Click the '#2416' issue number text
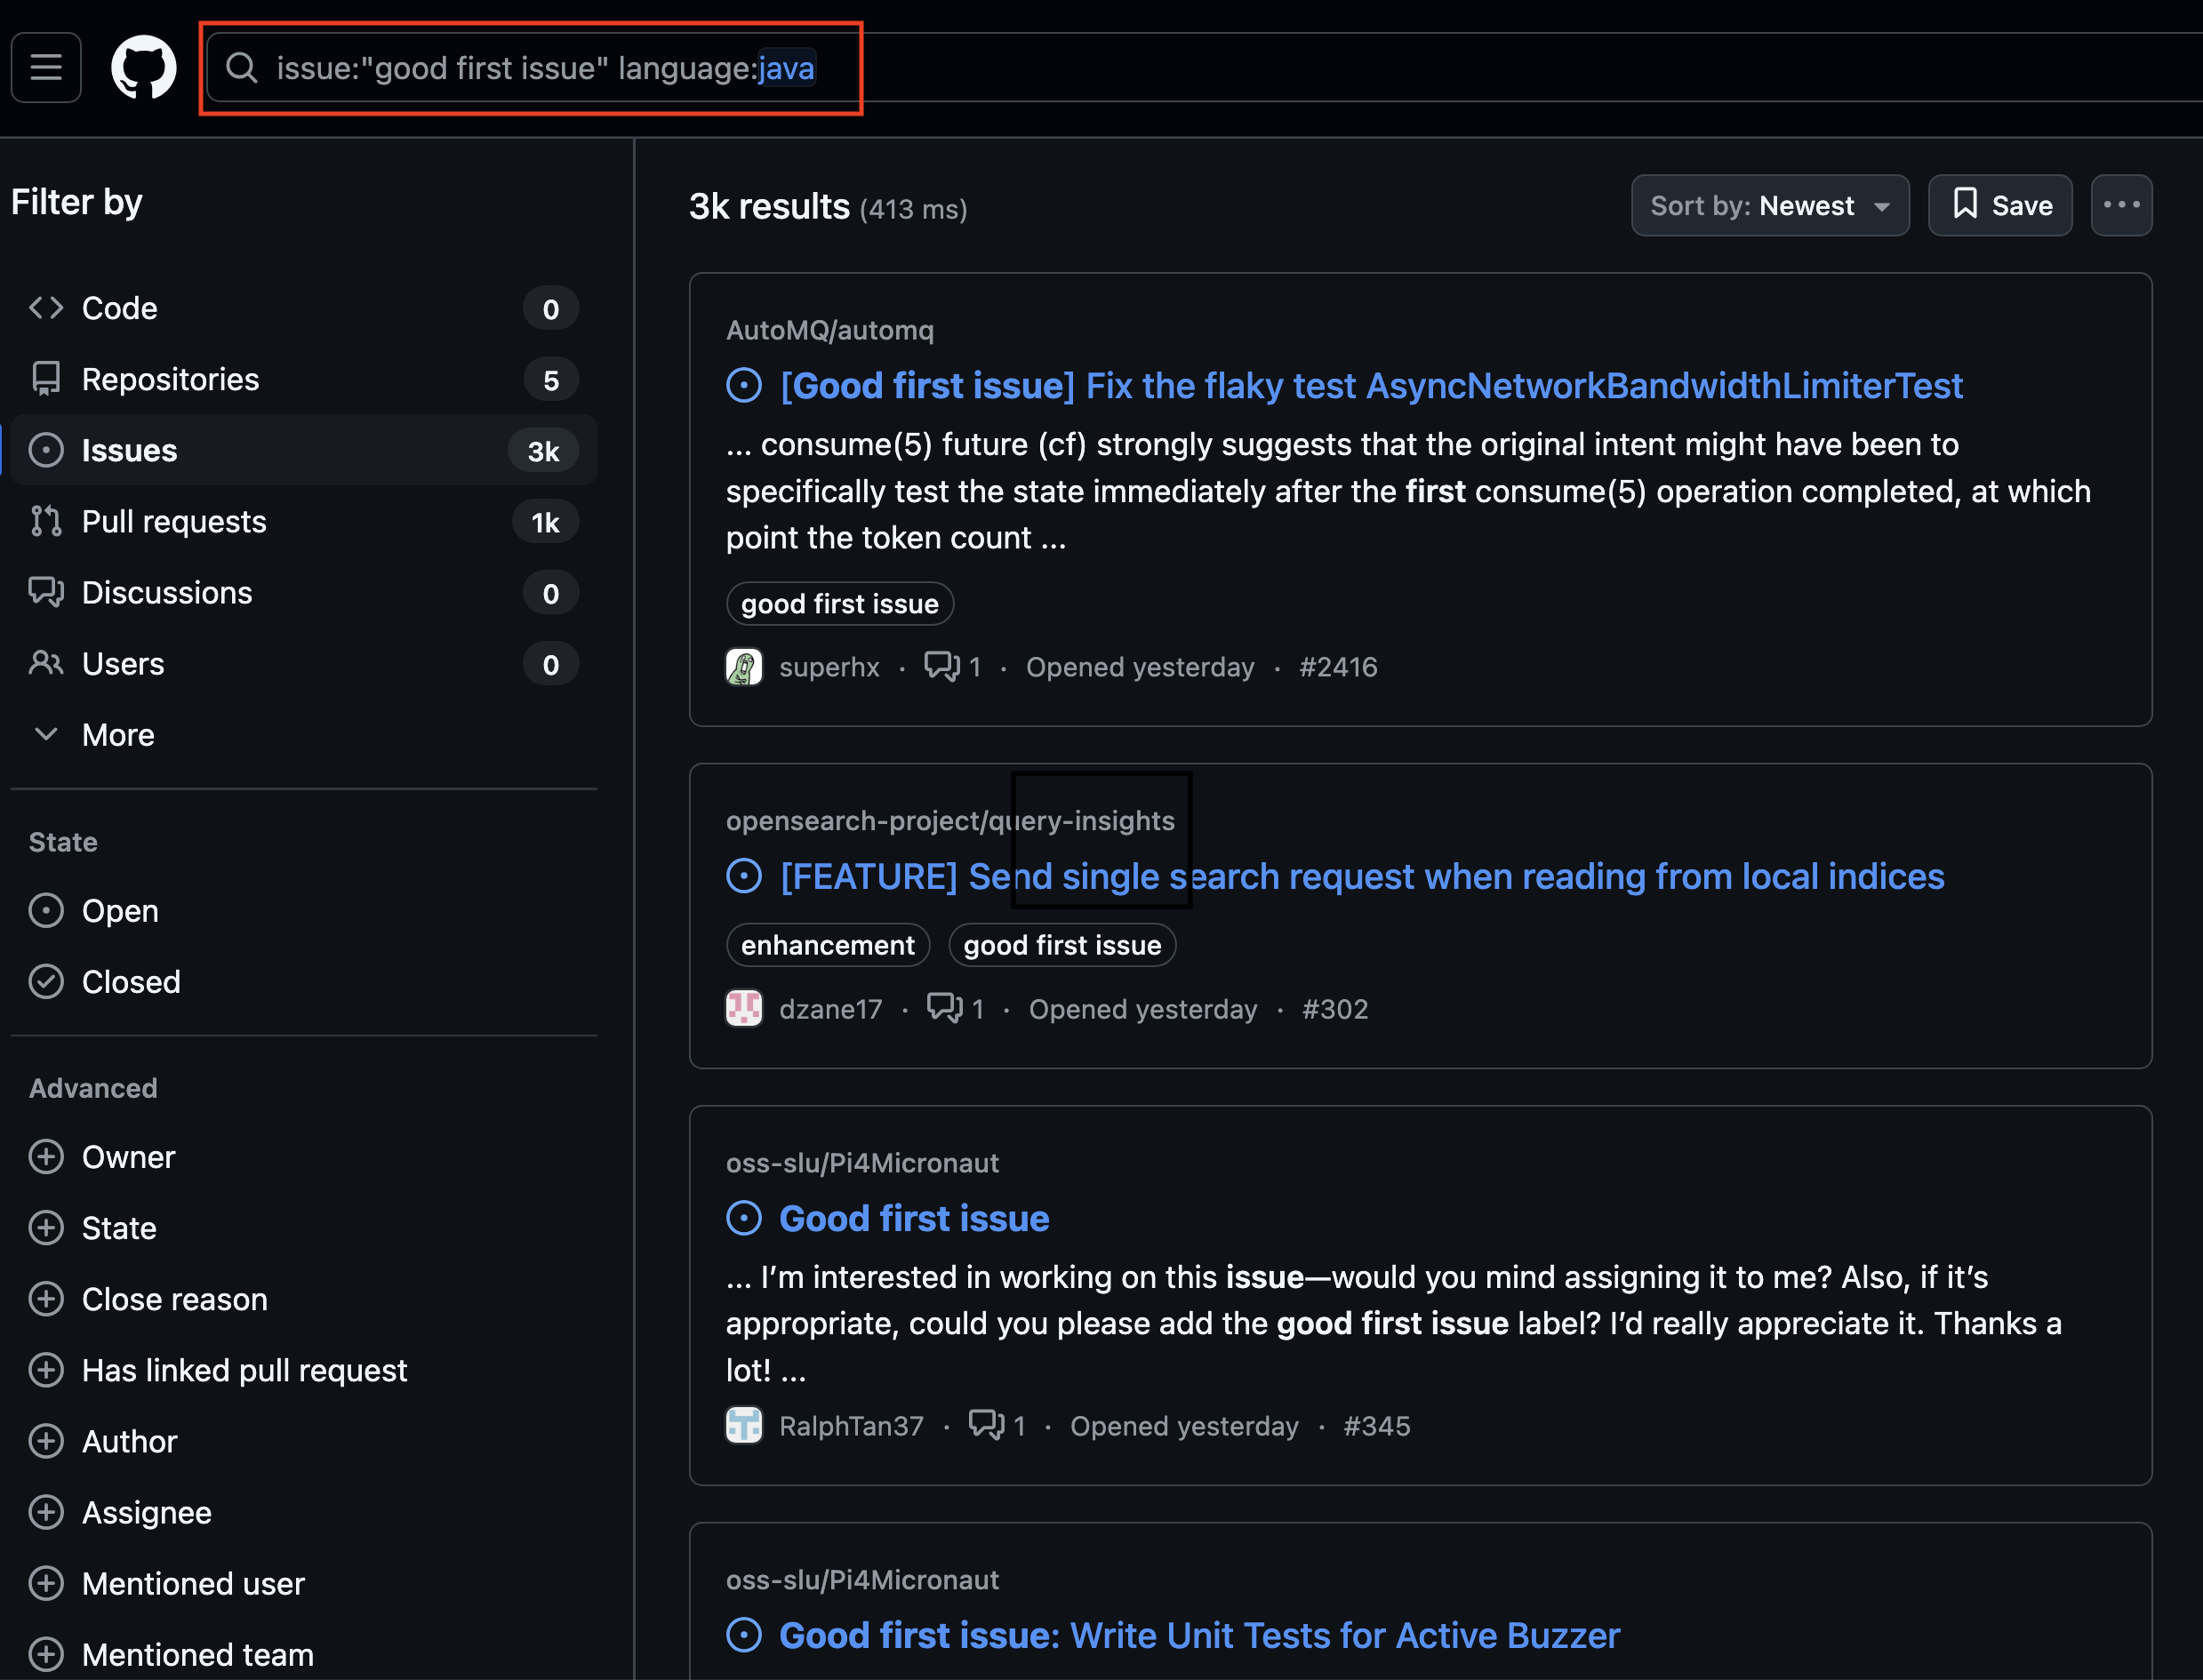Viewport: 2203px width, 1680px height. 1338,667
